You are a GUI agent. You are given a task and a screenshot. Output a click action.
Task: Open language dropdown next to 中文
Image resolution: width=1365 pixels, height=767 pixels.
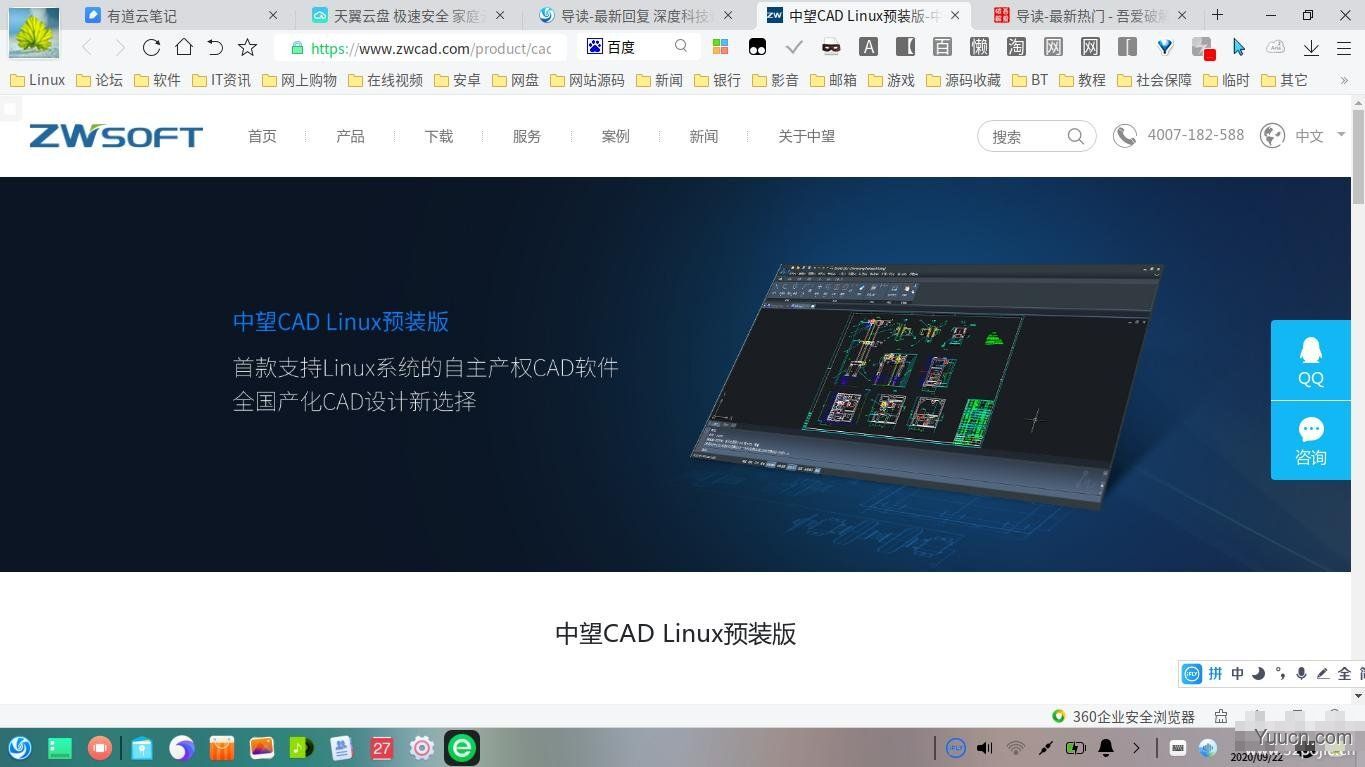(x=1341, y=134)
